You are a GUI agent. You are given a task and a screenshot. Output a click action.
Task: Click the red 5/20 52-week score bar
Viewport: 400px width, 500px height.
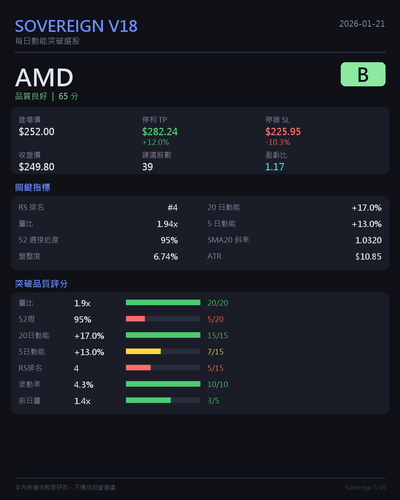(163, 319)
